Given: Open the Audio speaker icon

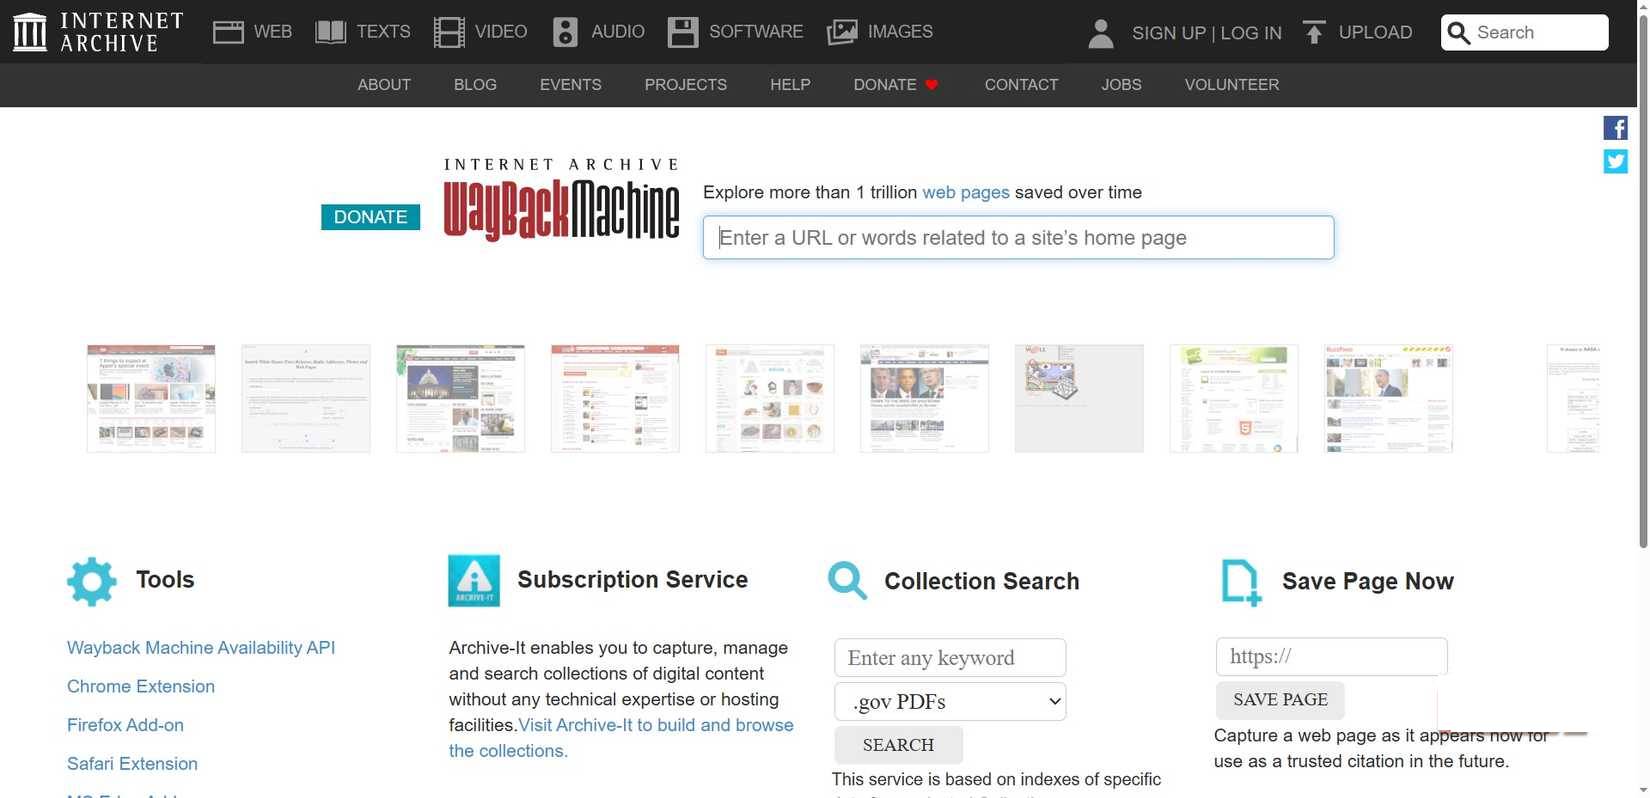Looking at the screenshot, I should pyautogui.click(x=565, y=32).
